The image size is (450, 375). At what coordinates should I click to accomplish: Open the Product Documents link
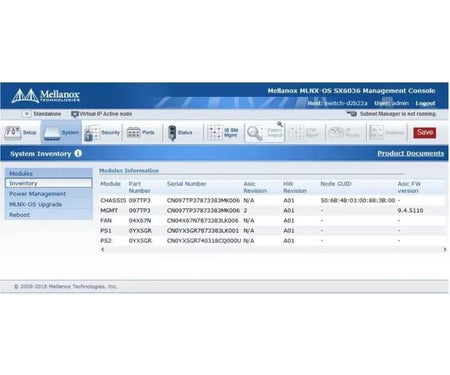[x=410, y=153]
